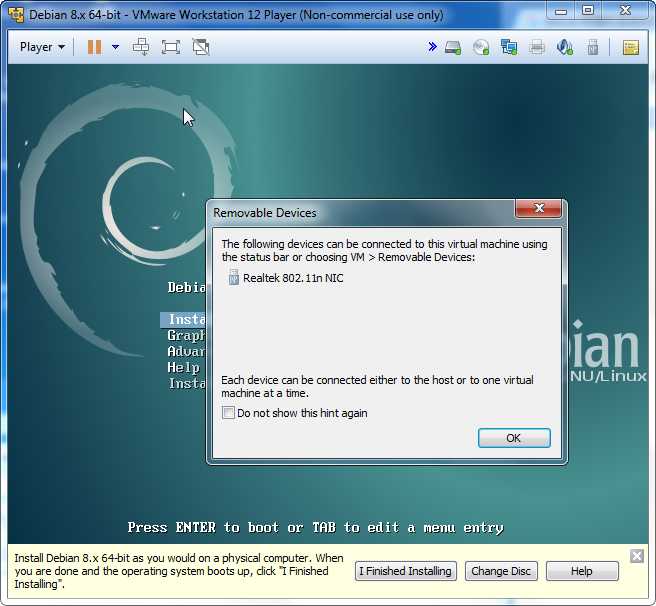
Task: Click the Realtek NIC USB icon
Action: [x=234, y=277]
